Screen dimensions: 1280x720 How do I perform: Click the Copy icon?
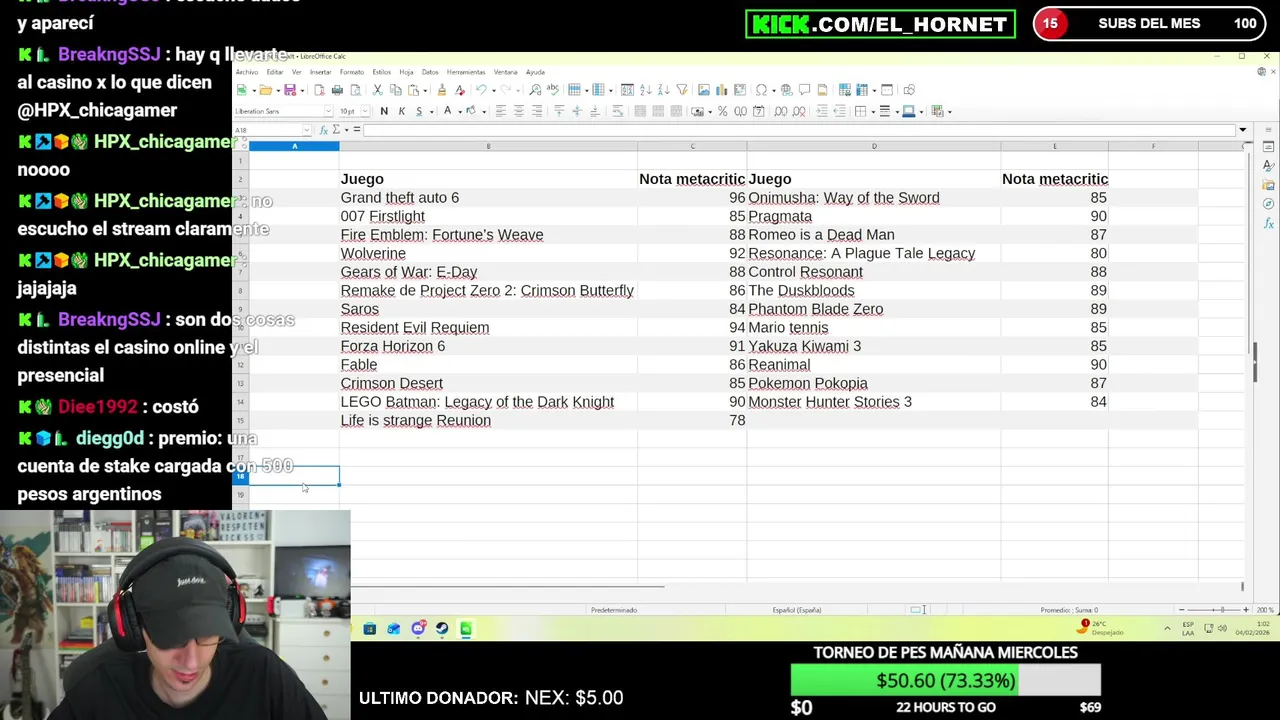point(395,90)
